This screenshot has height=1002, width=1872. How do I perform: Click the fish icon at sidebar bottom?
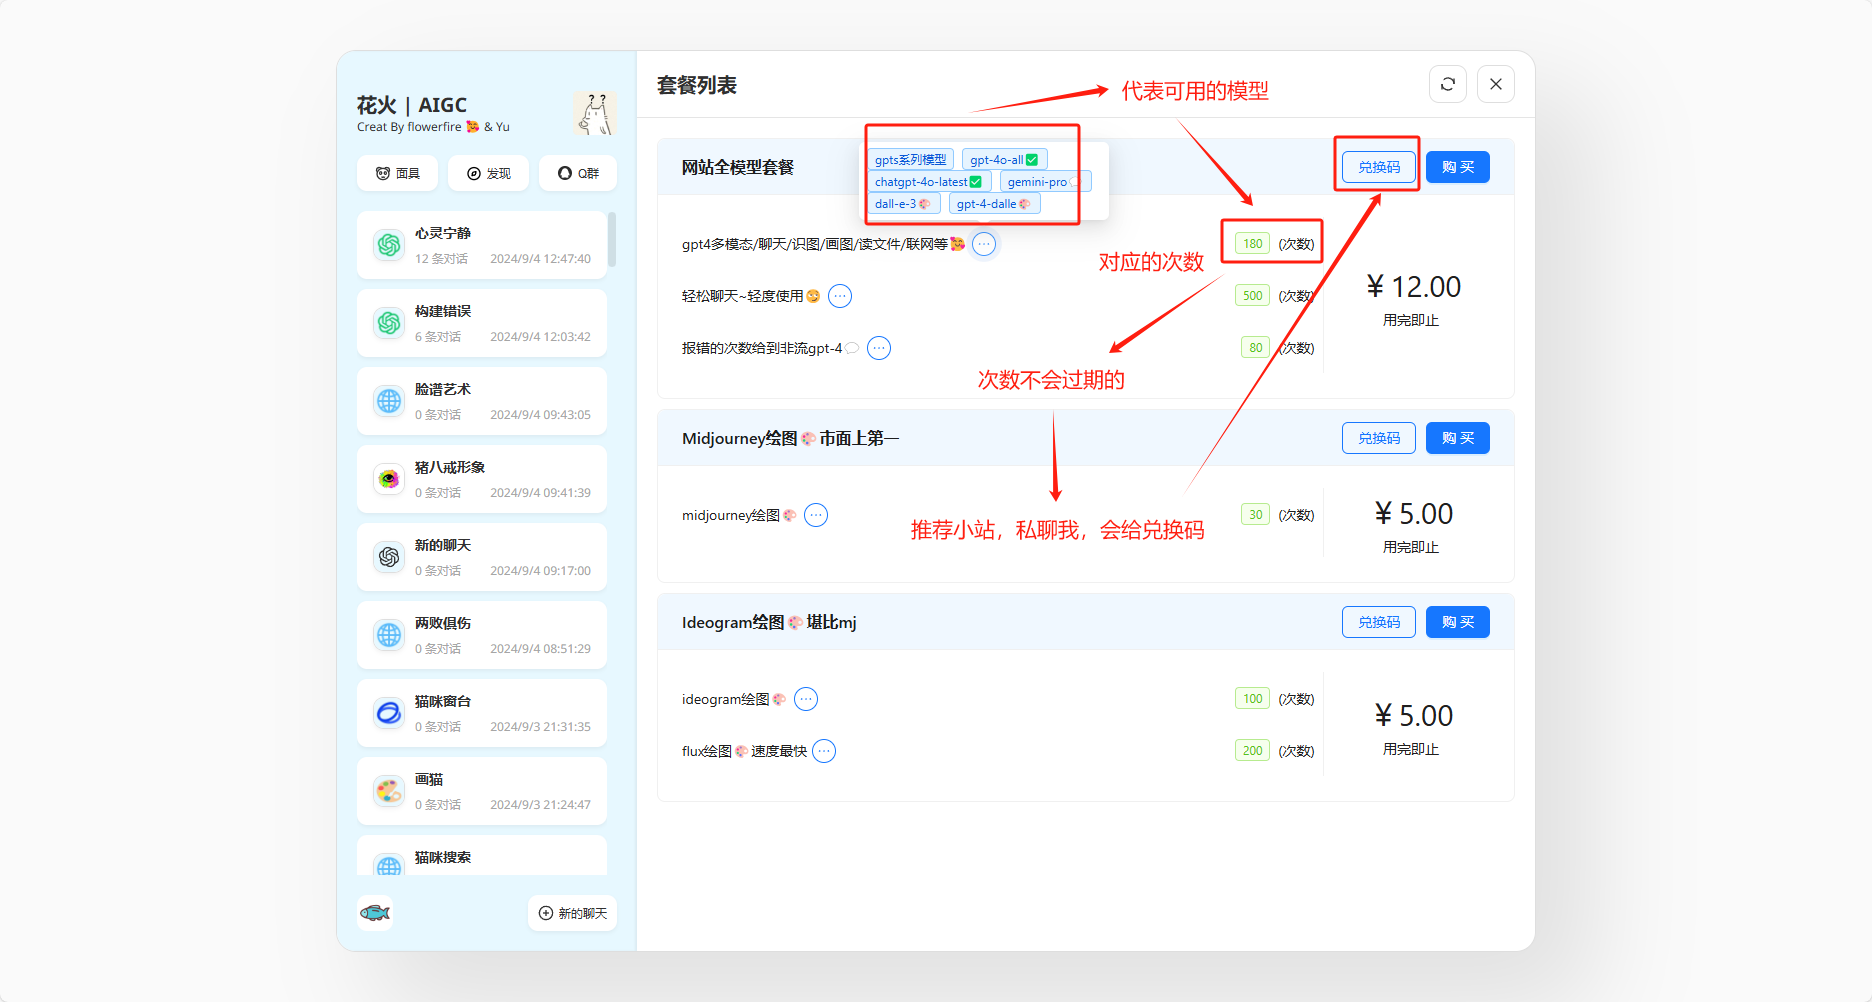[375, 913]
